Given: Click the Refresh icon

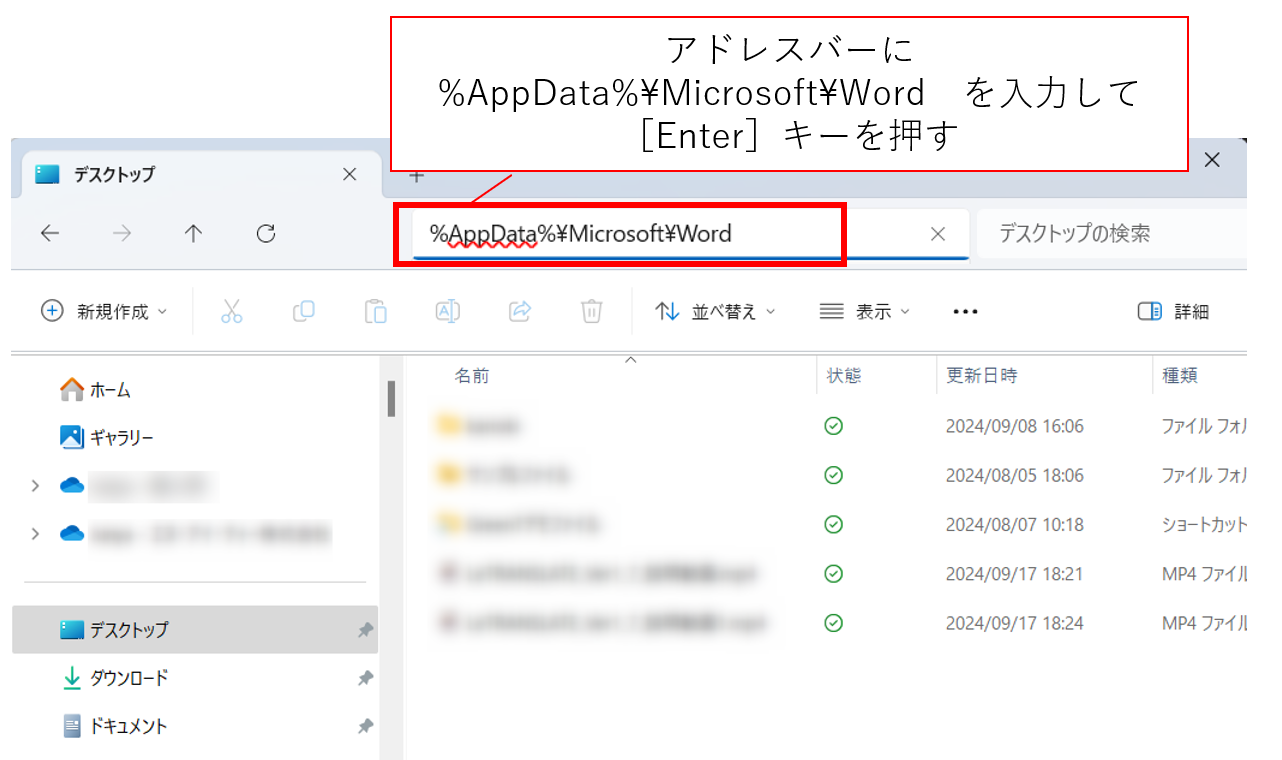Looking at the screenshot, I should 265,234.
